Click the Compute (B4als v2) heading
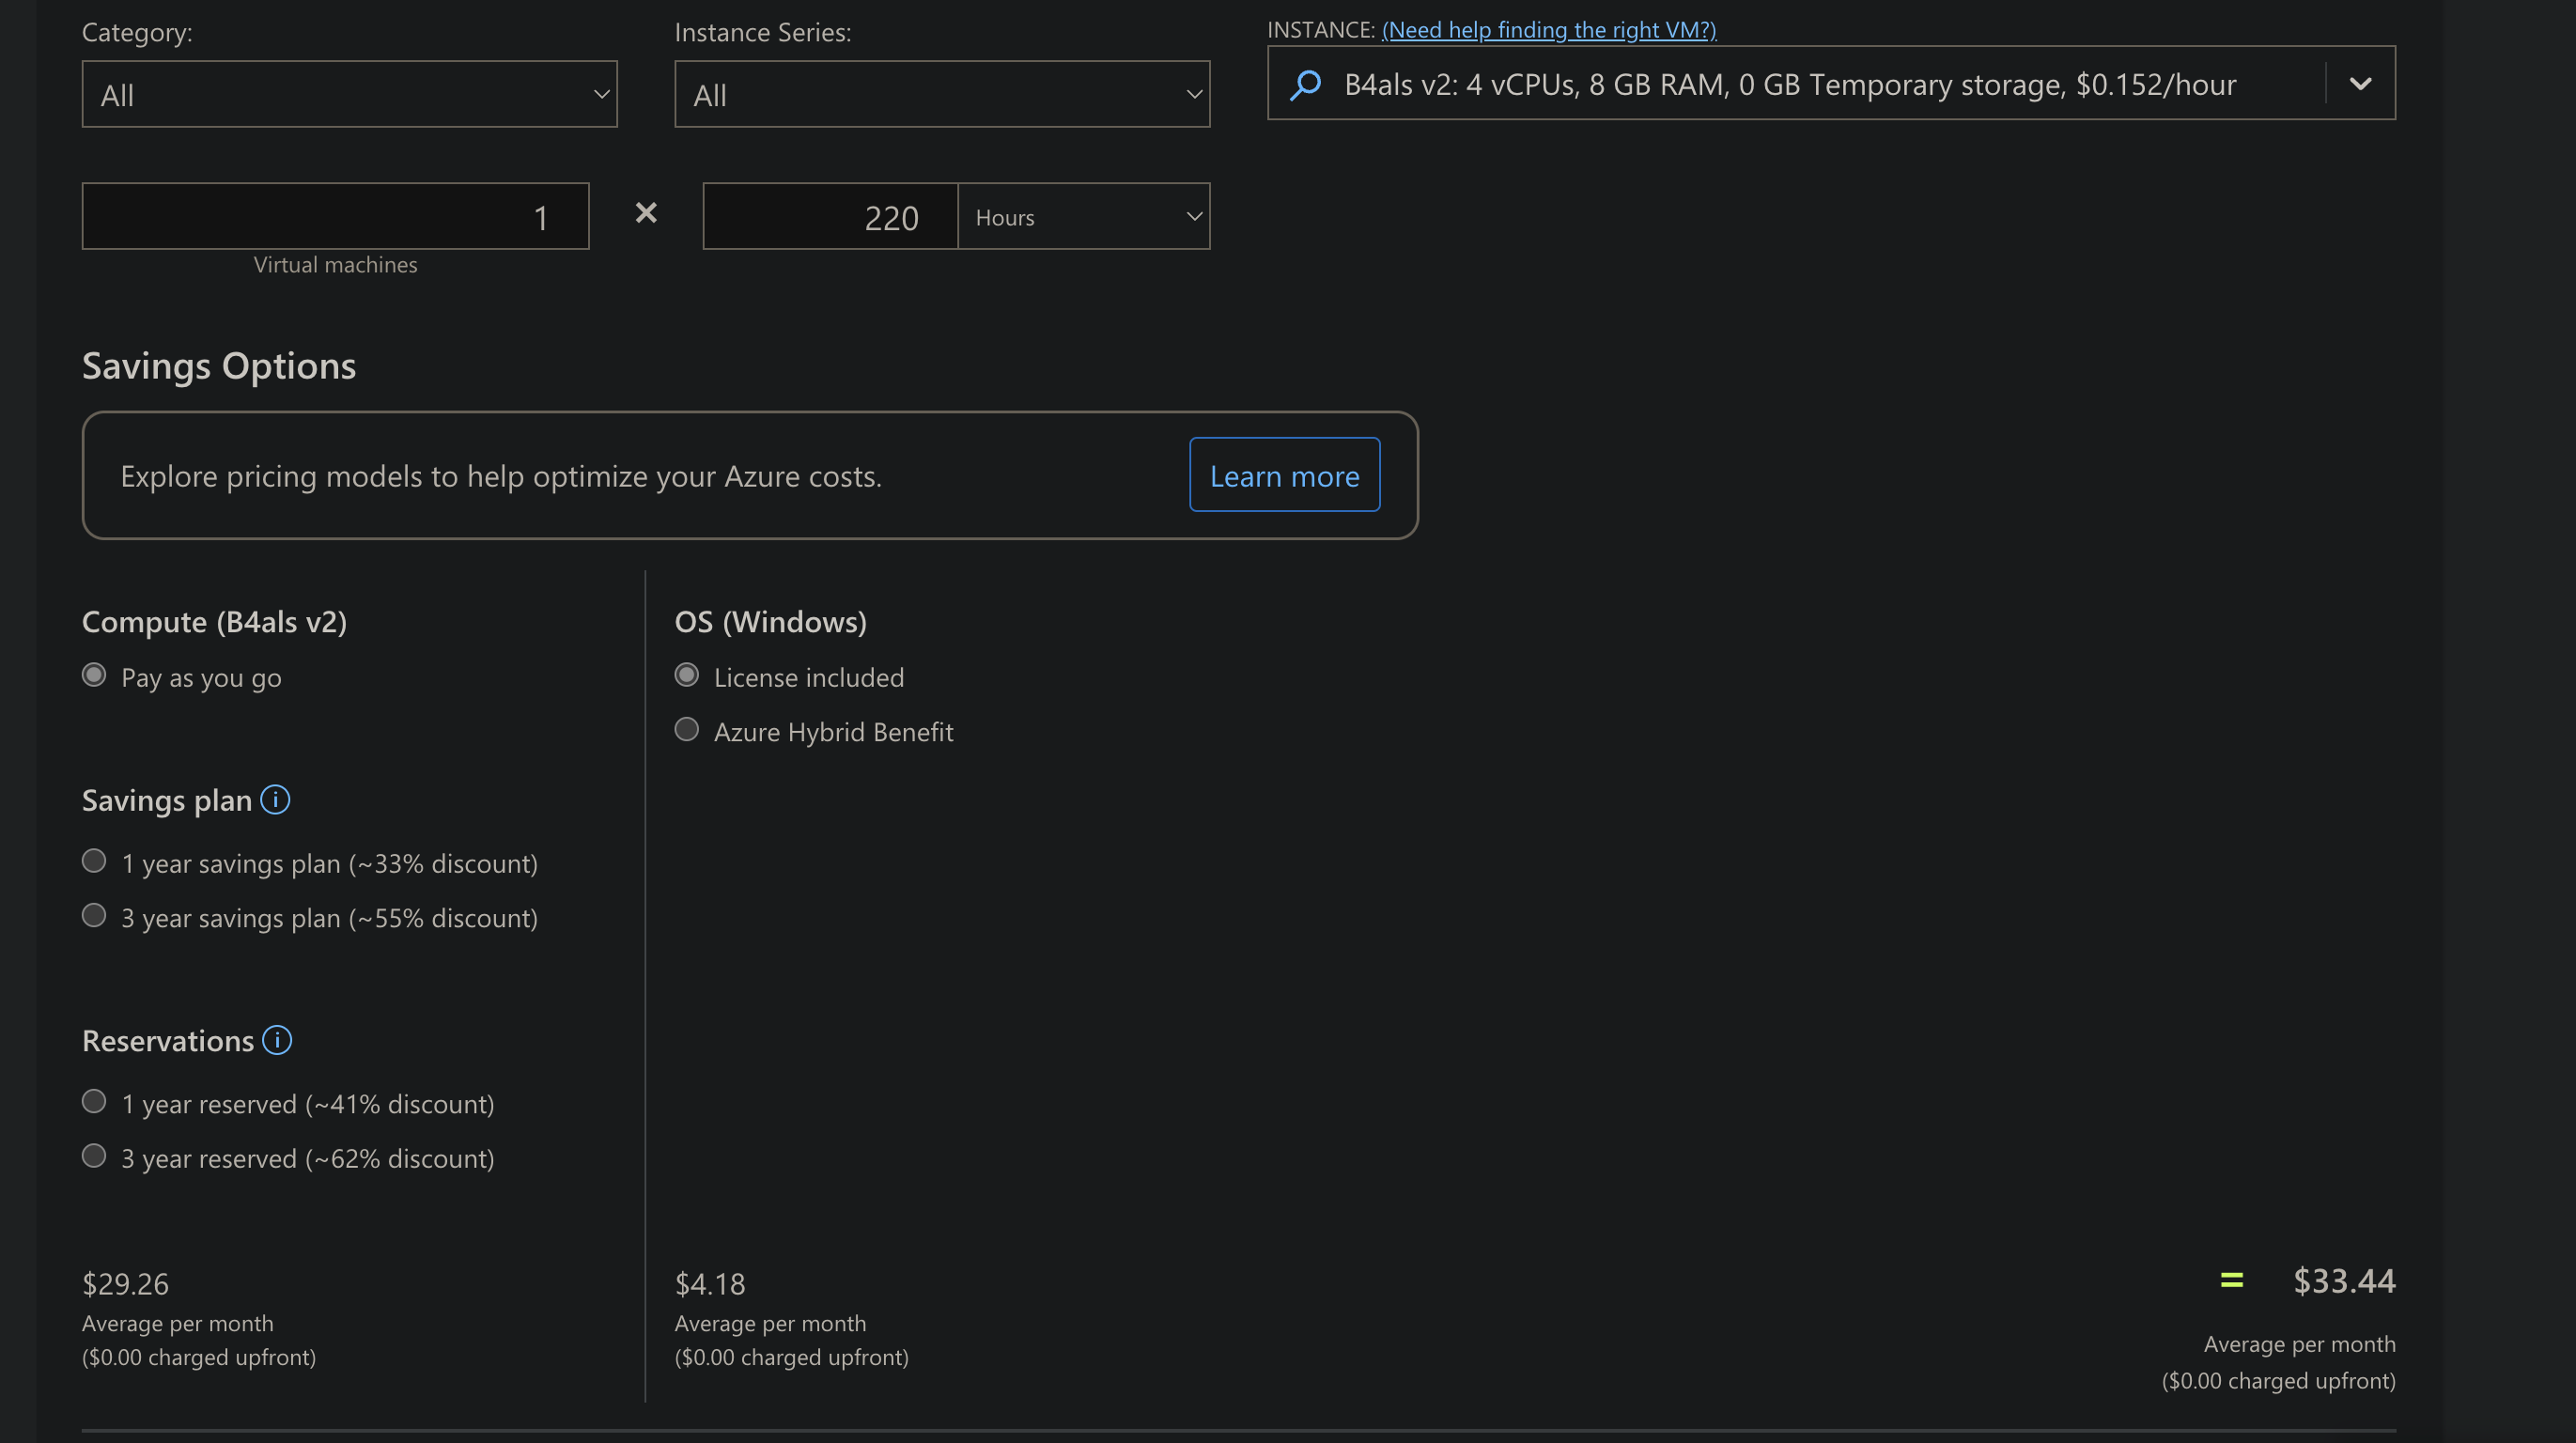This screenshot has height=1443, width=2576. 215,622
